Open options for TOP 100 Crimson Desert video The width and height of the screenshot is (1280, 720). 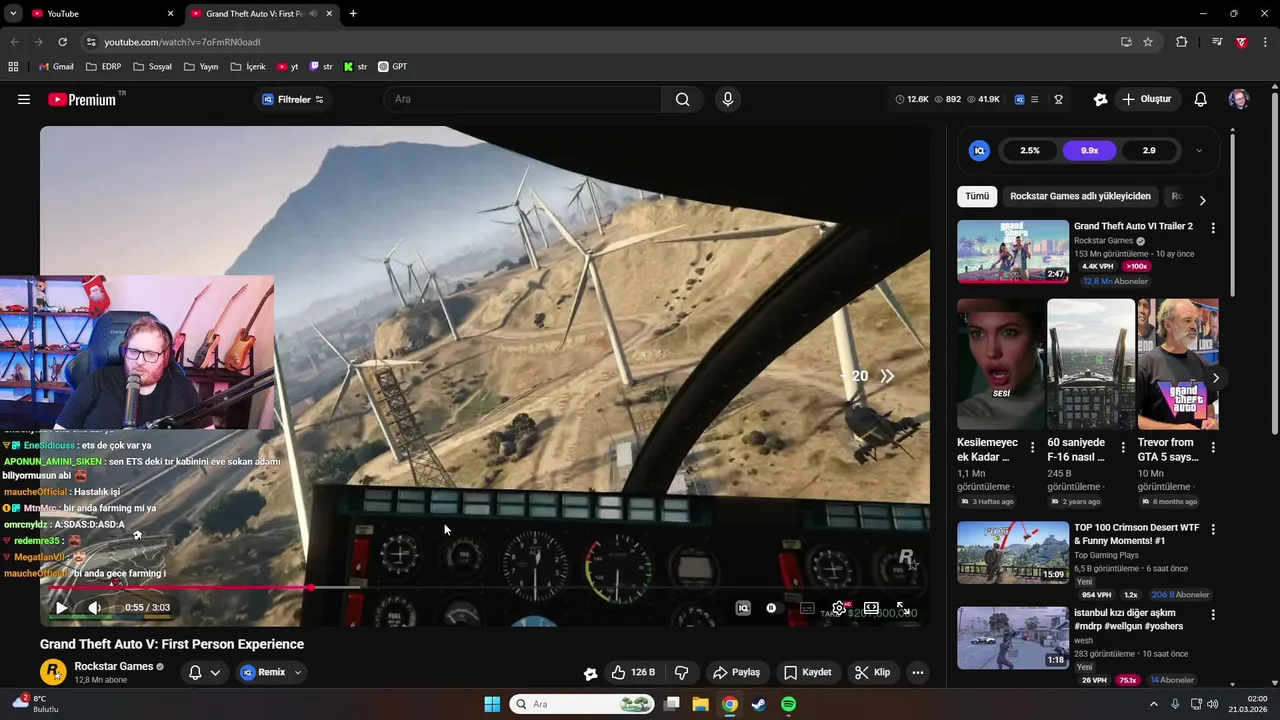click(1213, 529)
